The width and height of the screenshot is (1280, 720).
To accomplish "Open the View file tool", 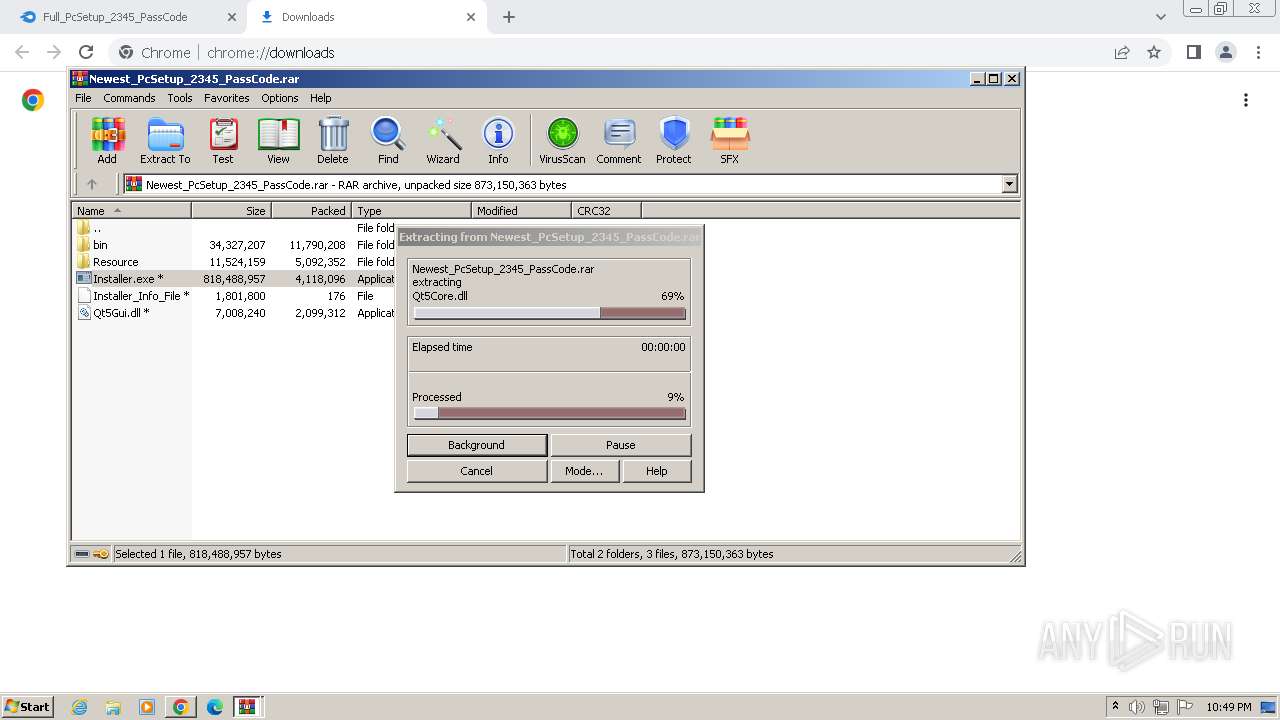I will click(278, 140).
